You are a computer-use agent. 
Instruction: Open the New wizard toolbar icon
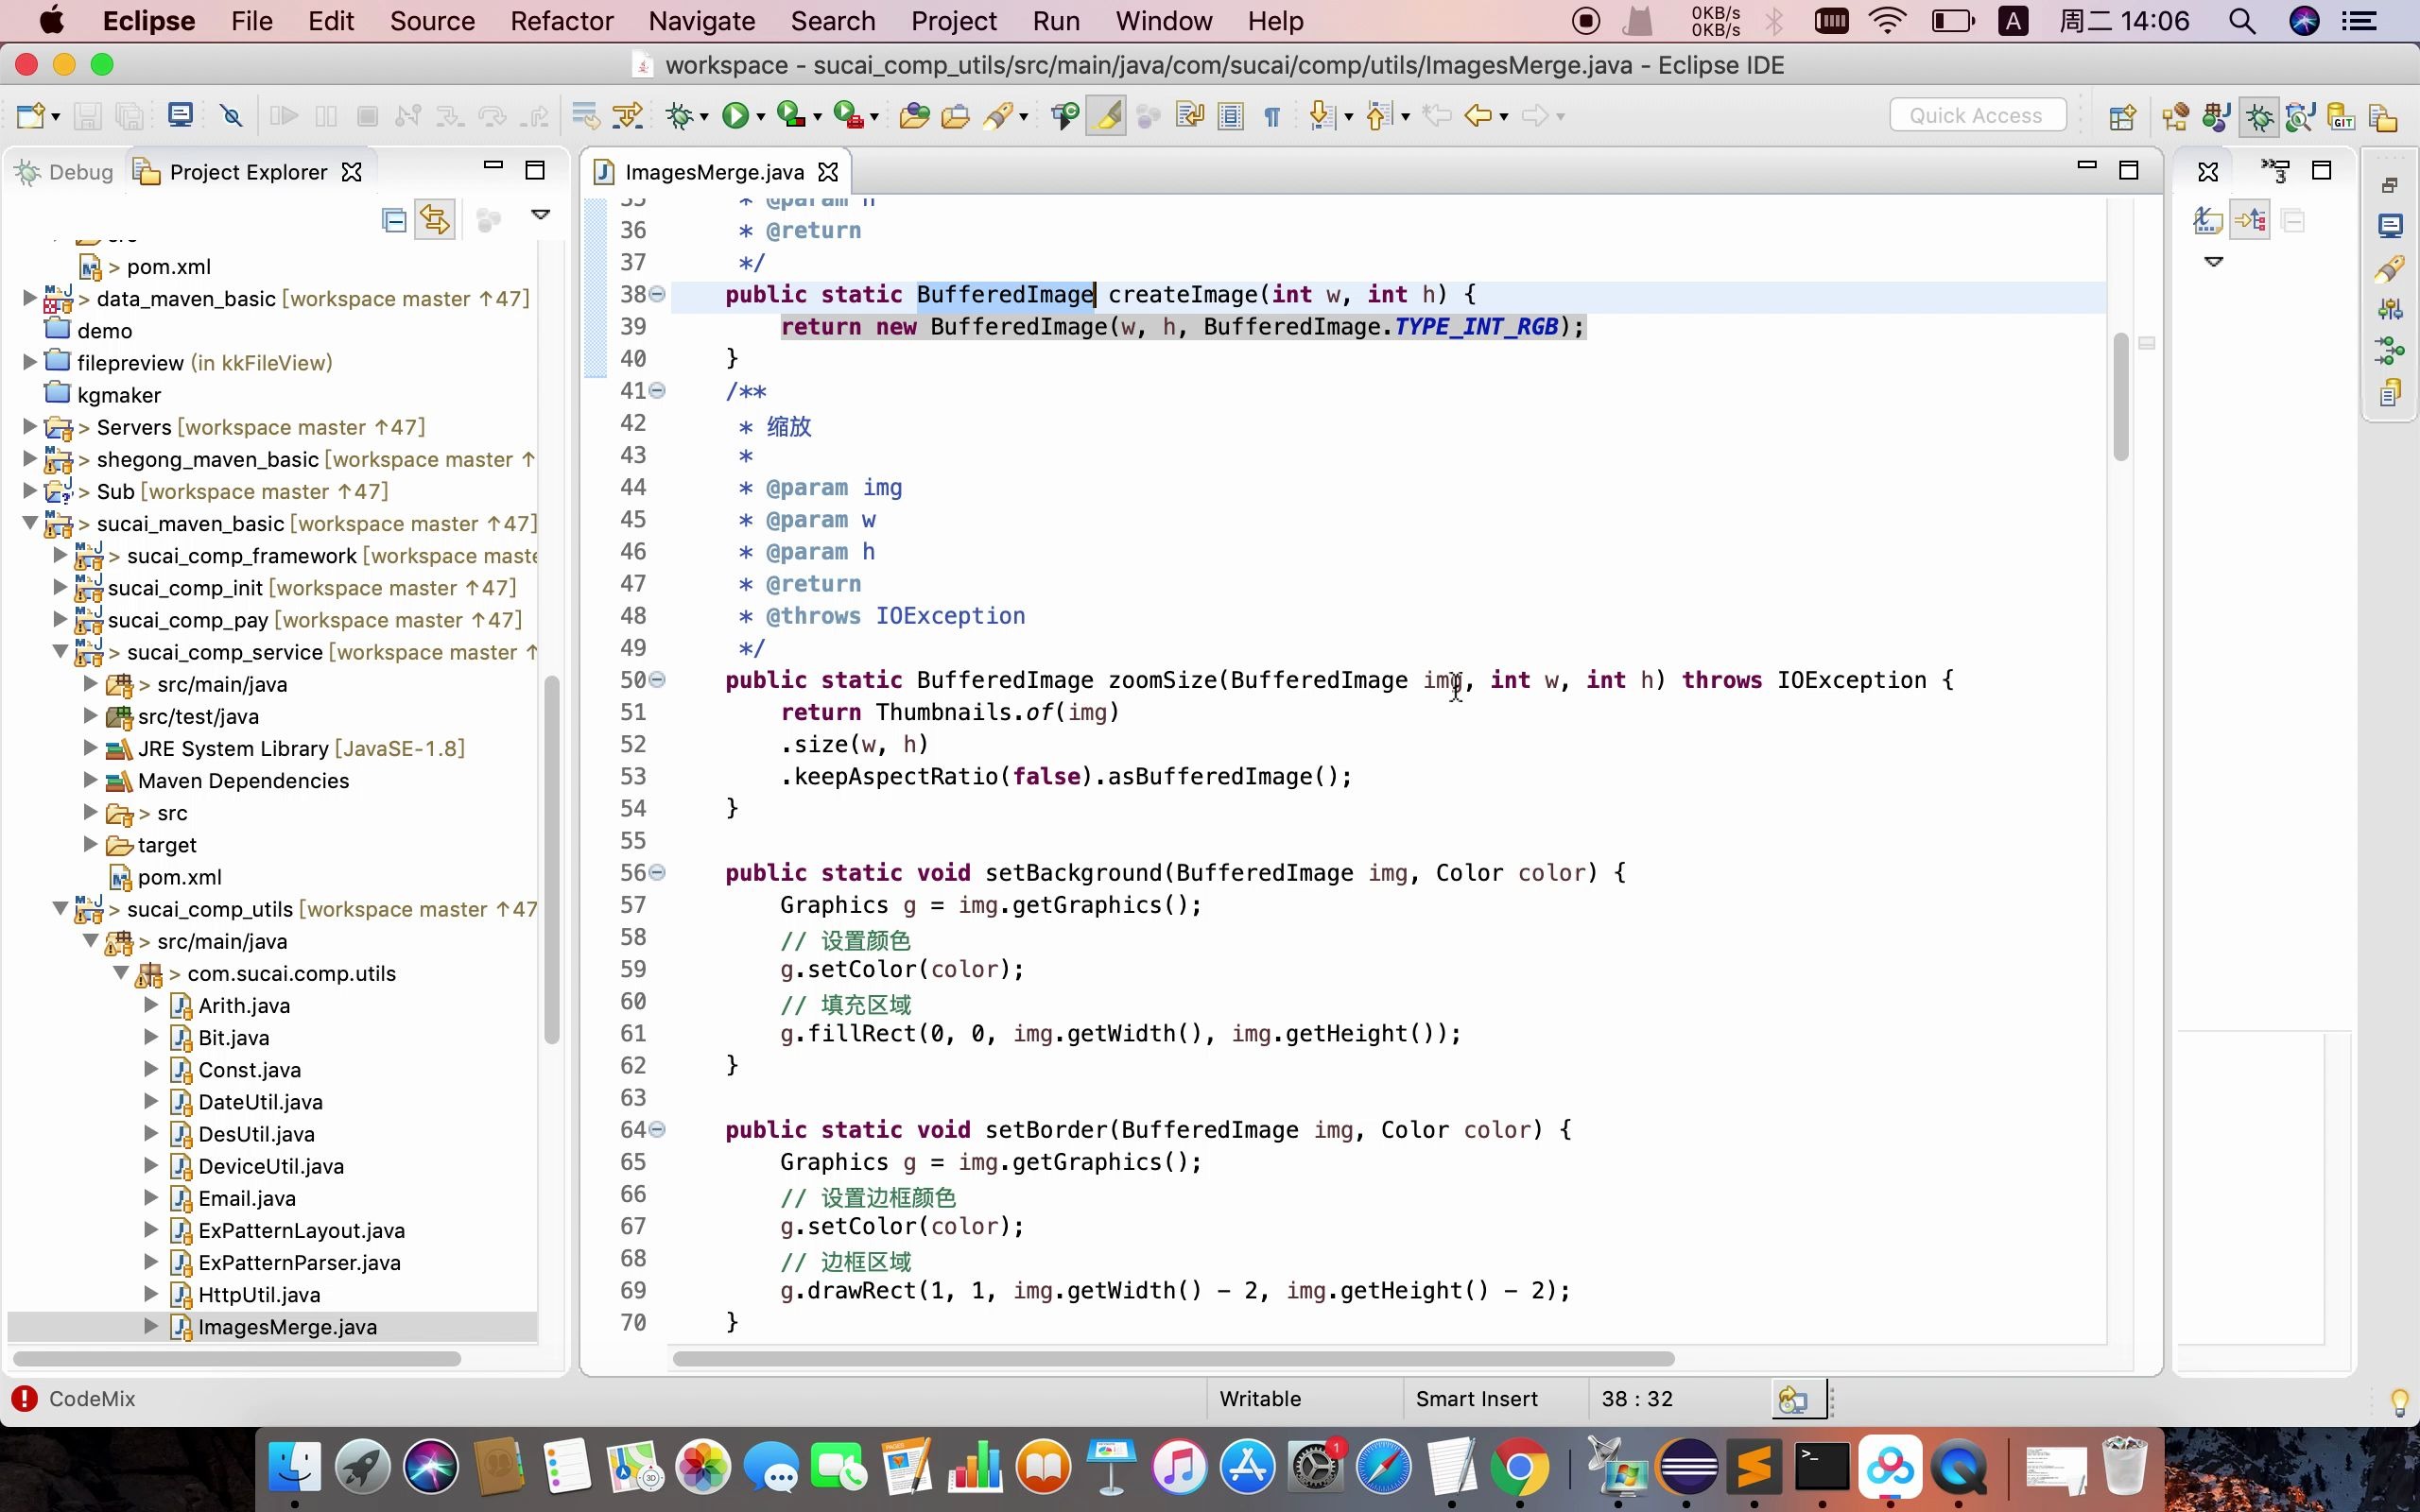pos(30,116)
